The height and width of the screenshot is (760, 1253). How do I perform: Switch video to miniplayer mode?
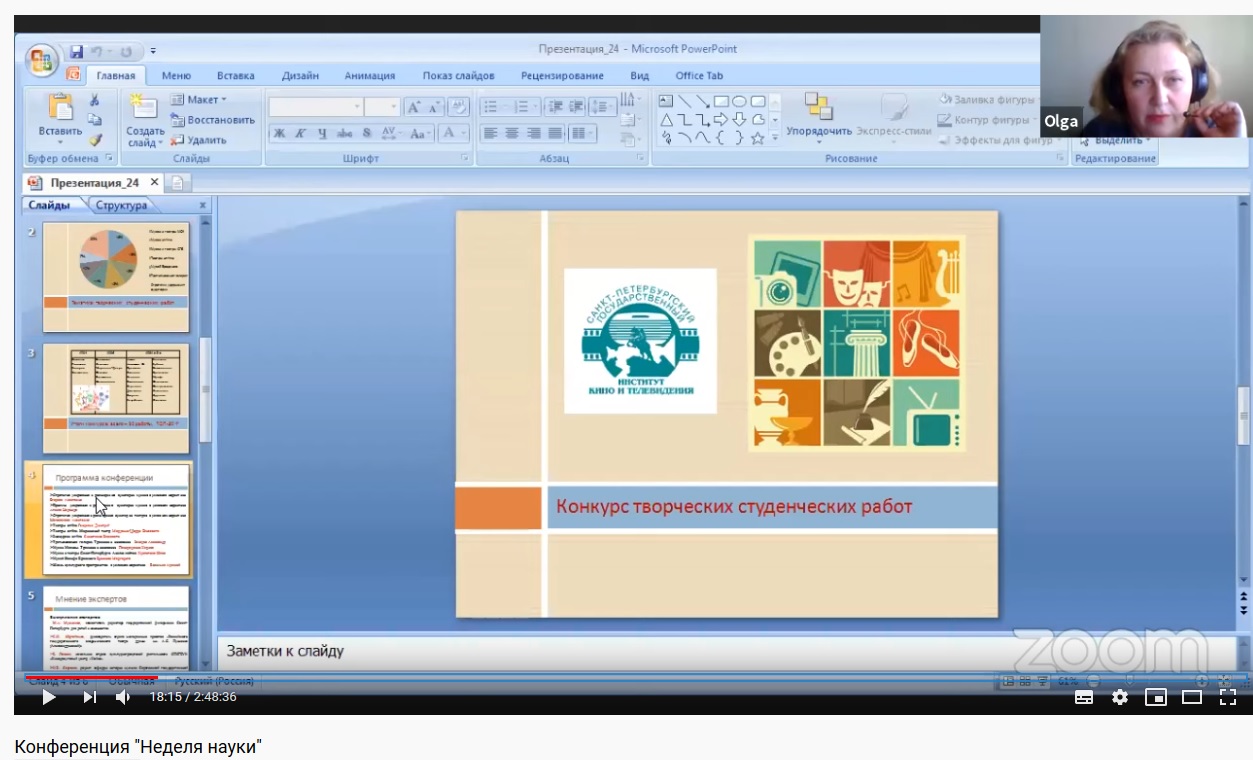coord(1156,697)
